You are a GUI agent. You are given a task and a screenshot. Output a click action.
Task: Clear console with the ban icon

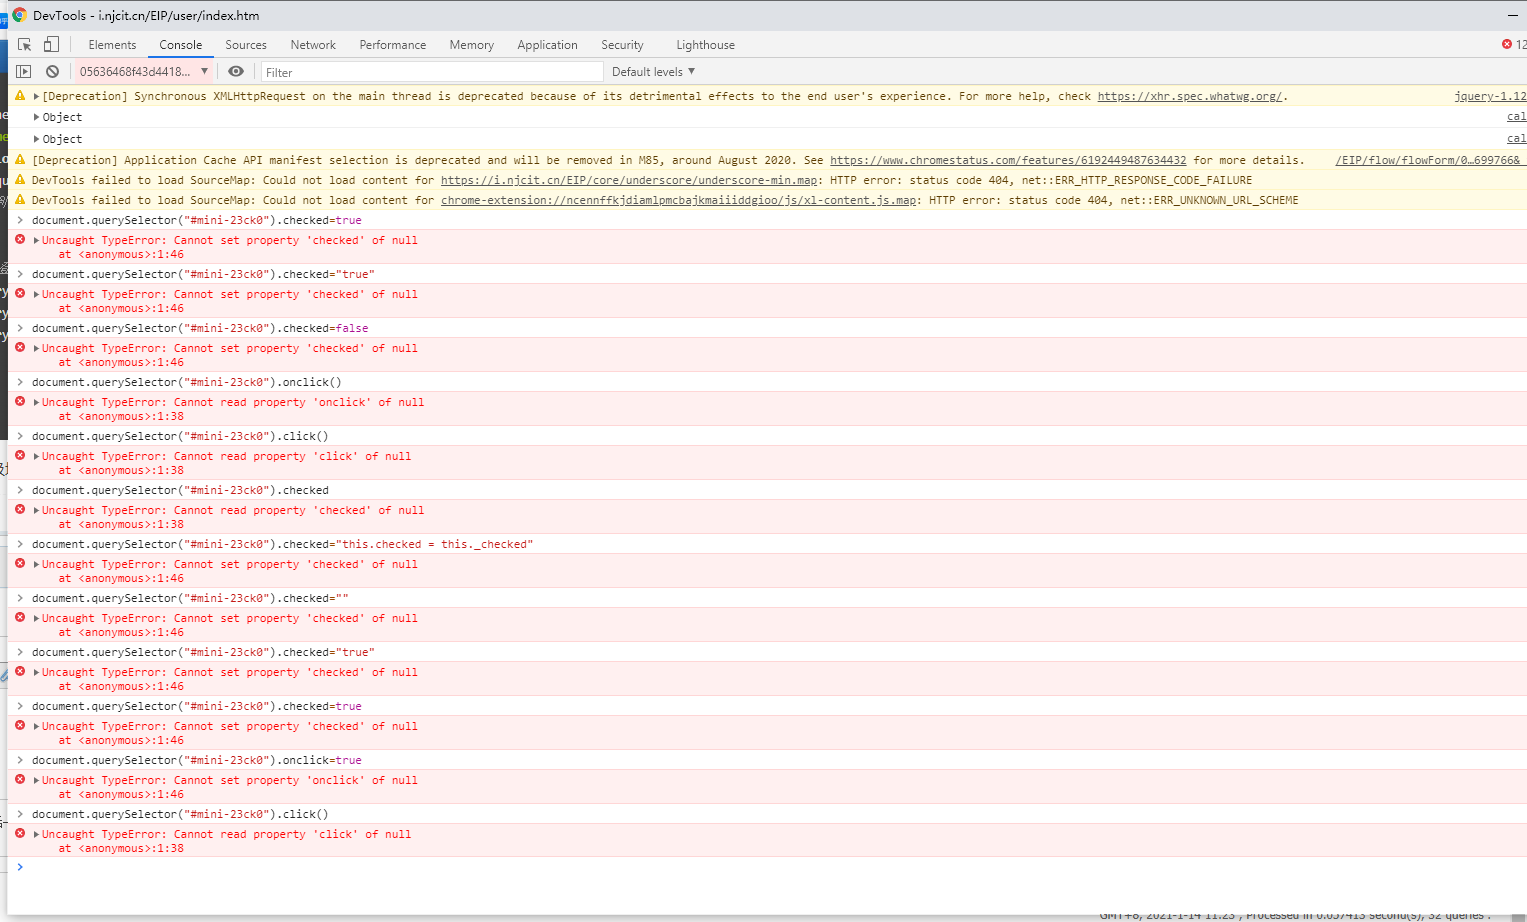pyautogui.click(x=52, y=72)
